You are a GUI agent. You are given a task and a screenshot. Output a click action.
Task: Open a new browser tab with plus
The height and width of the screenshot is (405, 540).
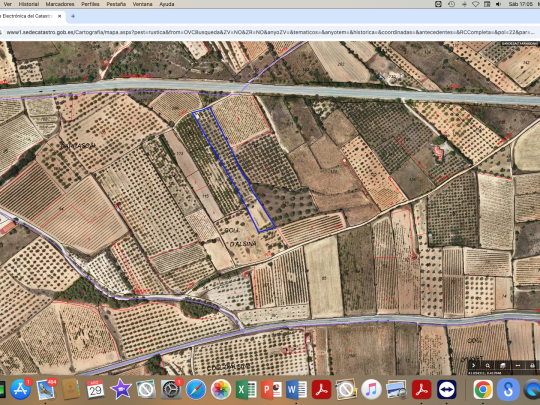point(73,16)
